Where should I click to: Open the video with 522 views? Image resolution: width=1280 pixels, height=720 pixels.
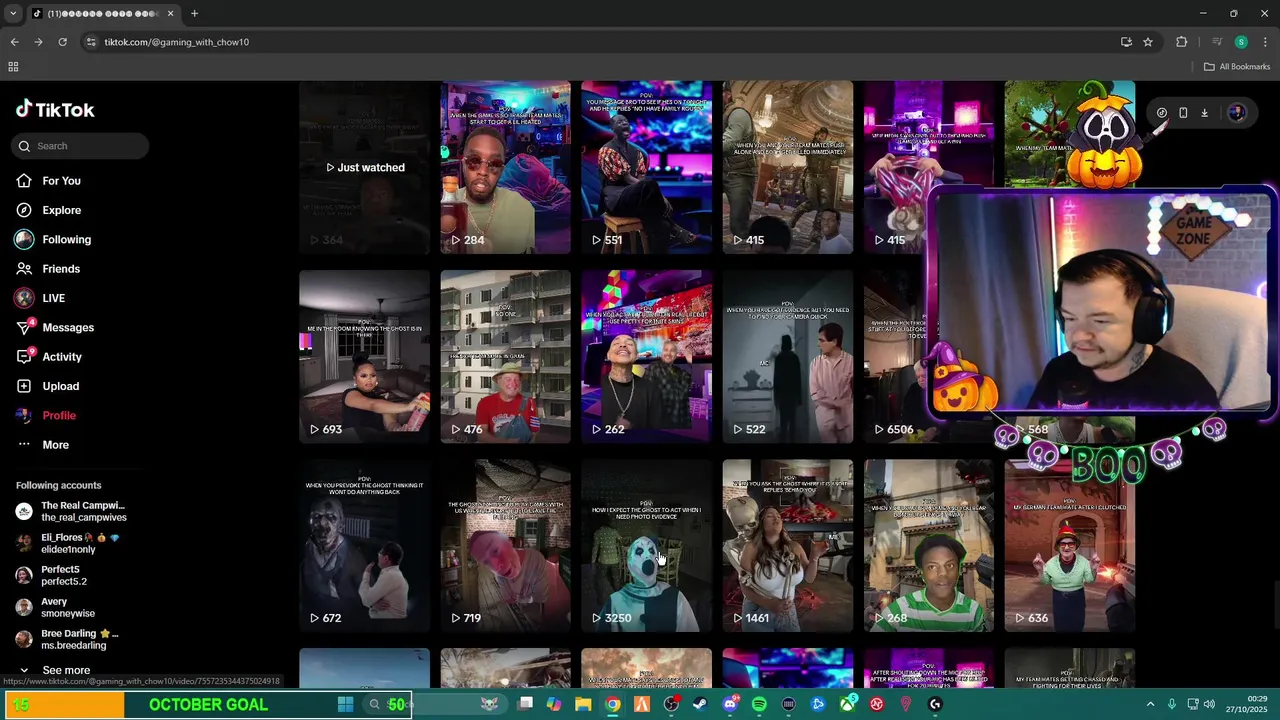tap(787, 356)
